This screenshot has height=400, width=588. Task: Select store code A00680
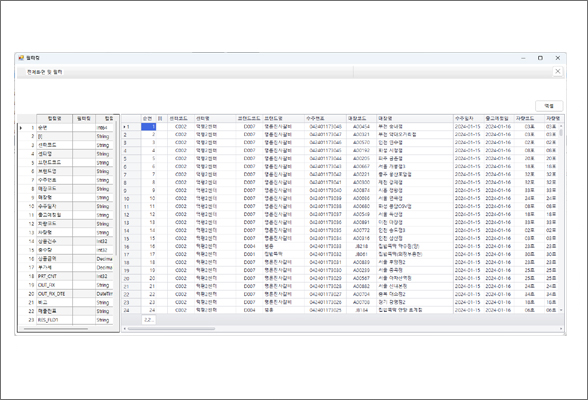[x=361, y=206]
